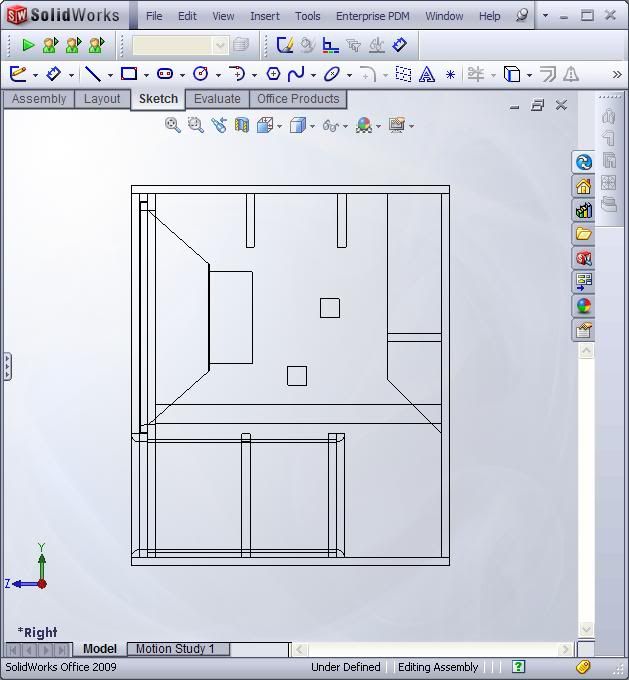The image size is (629, 680).
Task: Expand Hide/Show Items dropdown arrow
Action: pos(345,127)
